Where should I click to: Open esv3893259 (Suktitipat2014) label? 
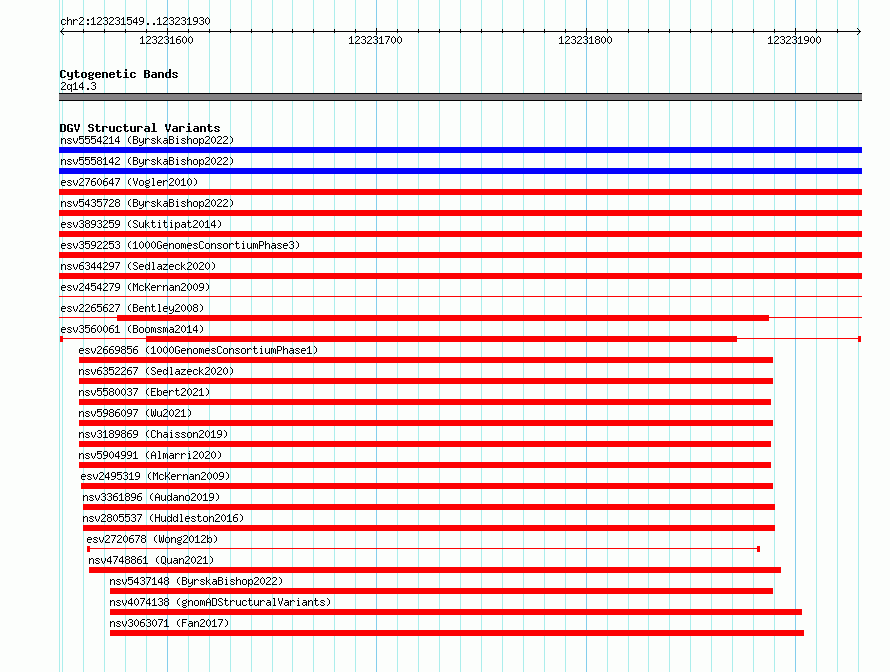(141, 224)
